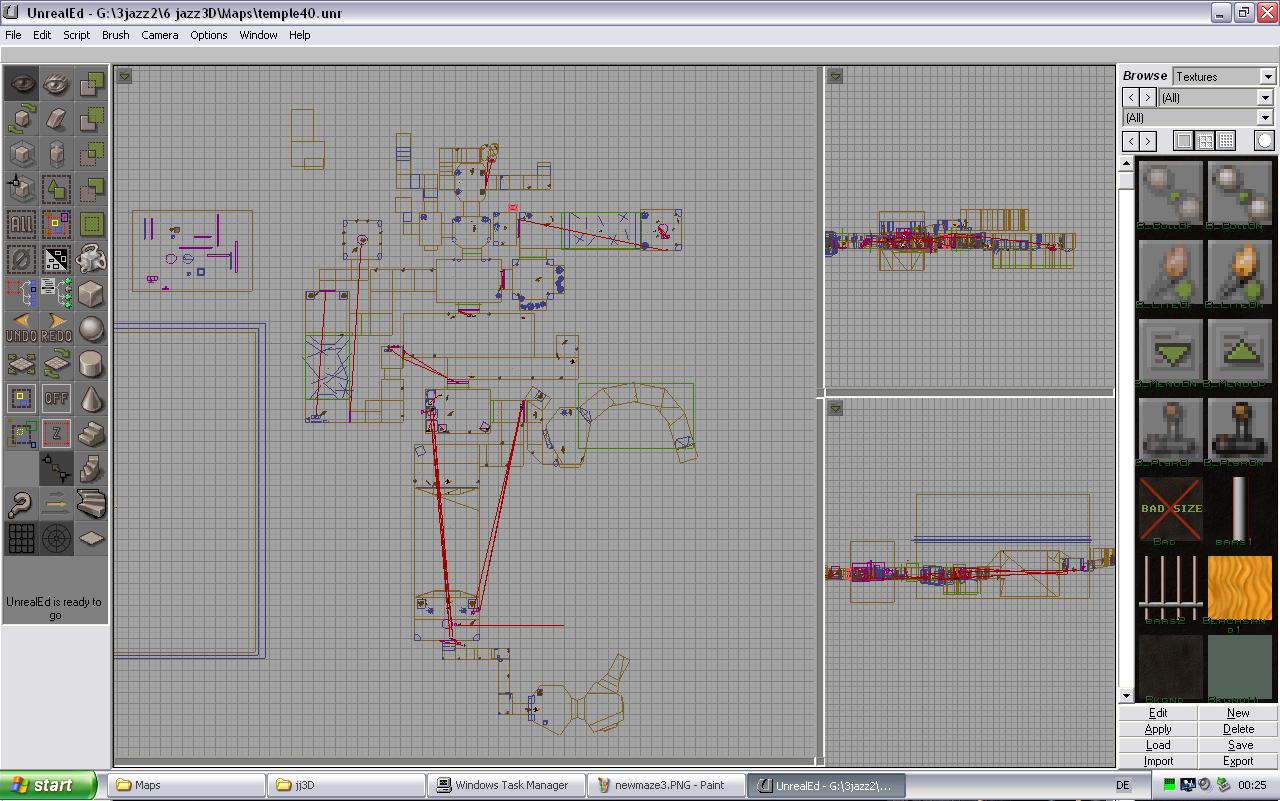Open the Camera menu

160,35
